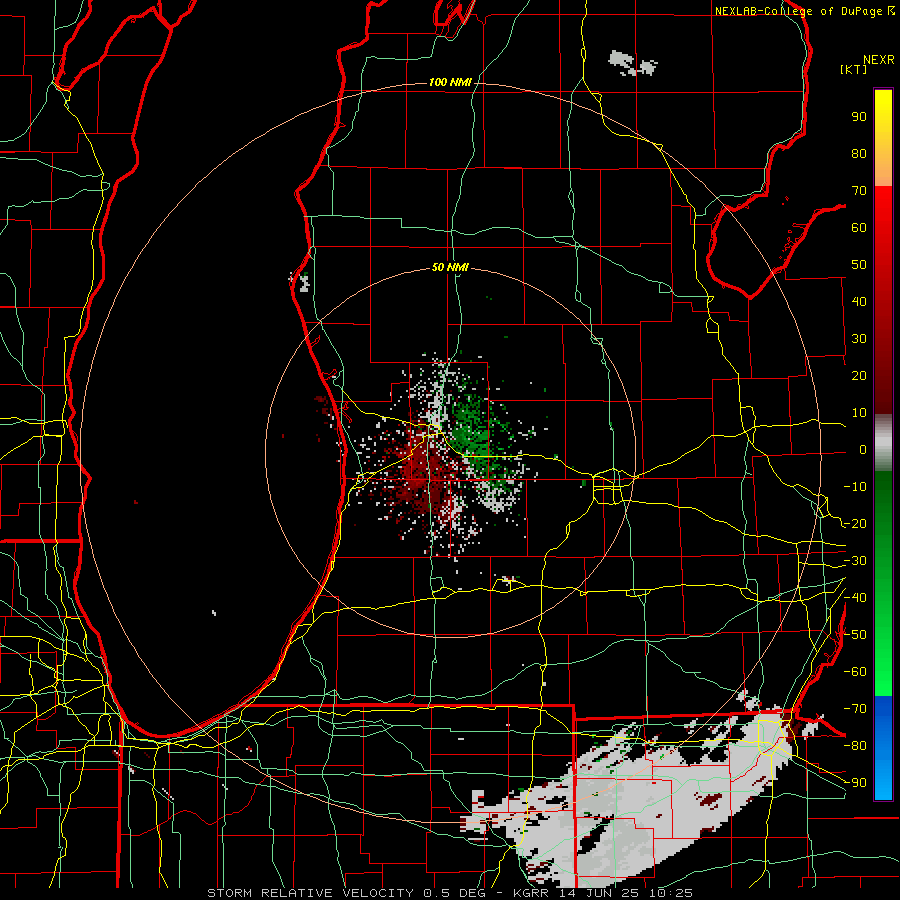Click the small gray echo in the far northeast
Image resolution: width=900 pixels, height=900 pixels.
(x=633, y=64)
